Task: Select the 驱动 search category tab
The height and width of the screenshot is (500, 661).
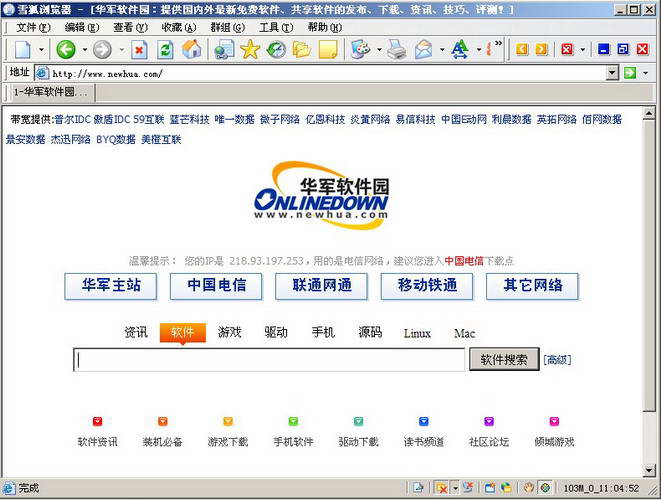Action: point(276,333)
